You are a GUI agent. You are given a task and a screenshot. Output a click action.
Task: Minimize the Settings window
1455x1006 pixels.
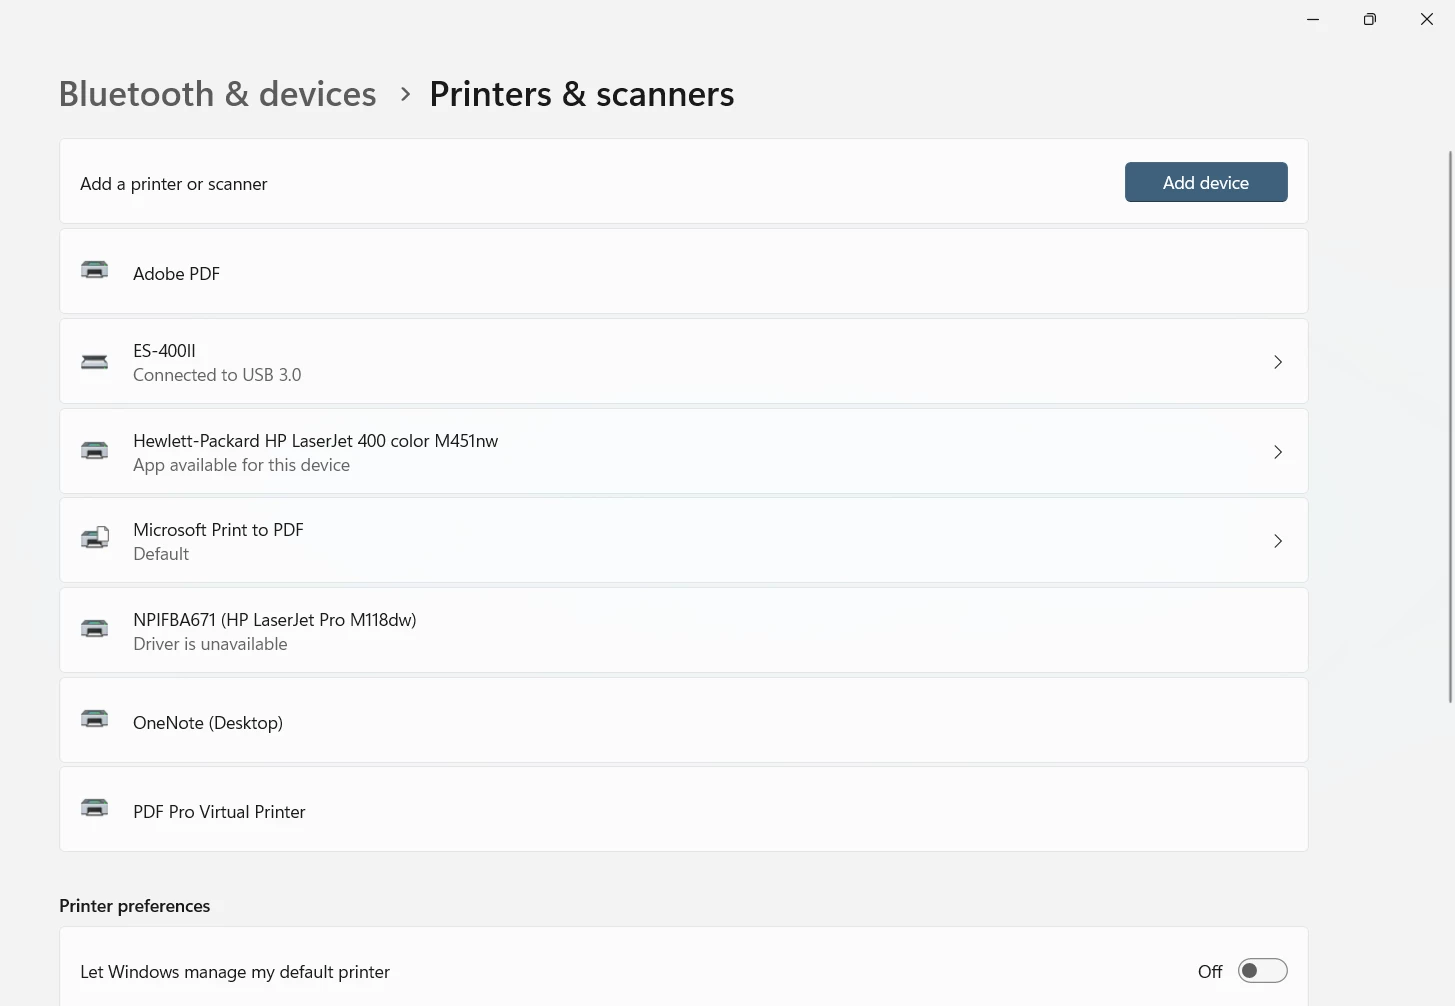coord(1313,19)
